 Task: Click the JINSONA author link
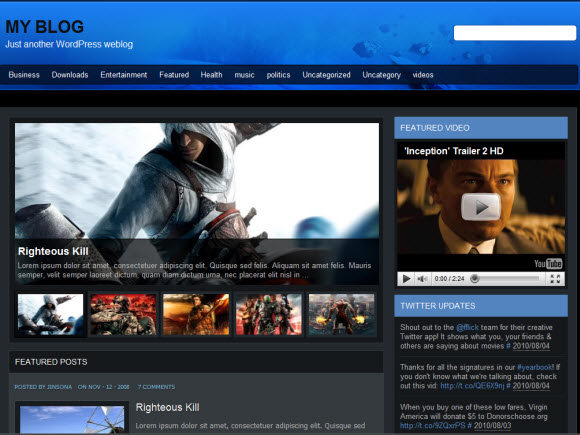[x=59, y=387]
